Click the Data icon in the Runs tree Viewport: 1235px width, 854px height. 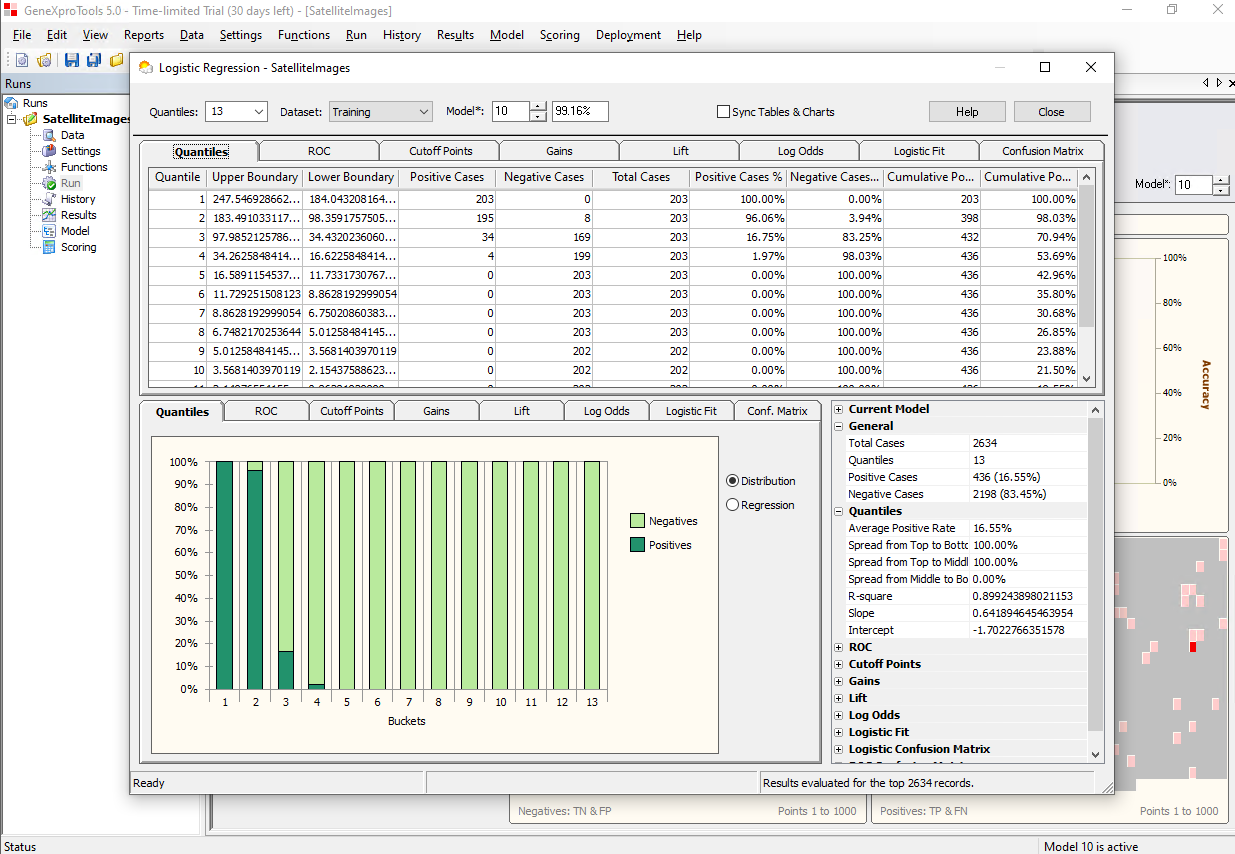click(x=48, y=135)
